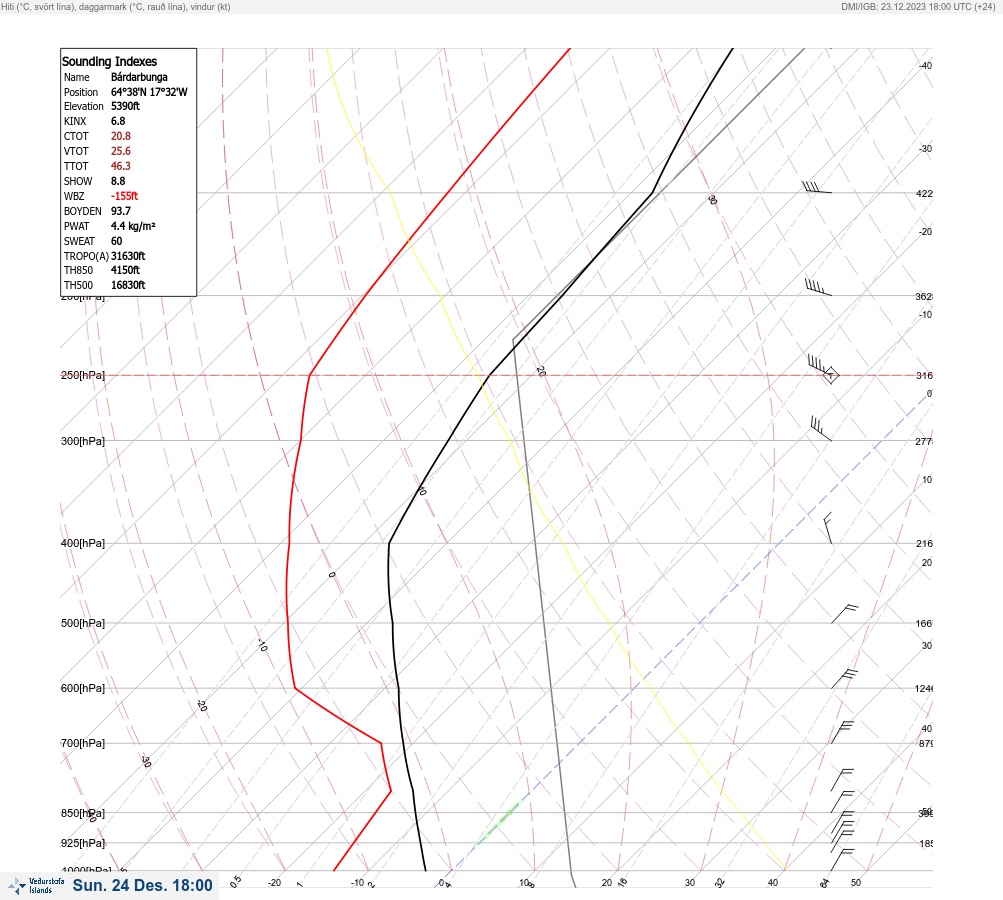Click the SHOW value 8.8
Image resolution: width=1003 pixels, height=900 pixels.
118,181
